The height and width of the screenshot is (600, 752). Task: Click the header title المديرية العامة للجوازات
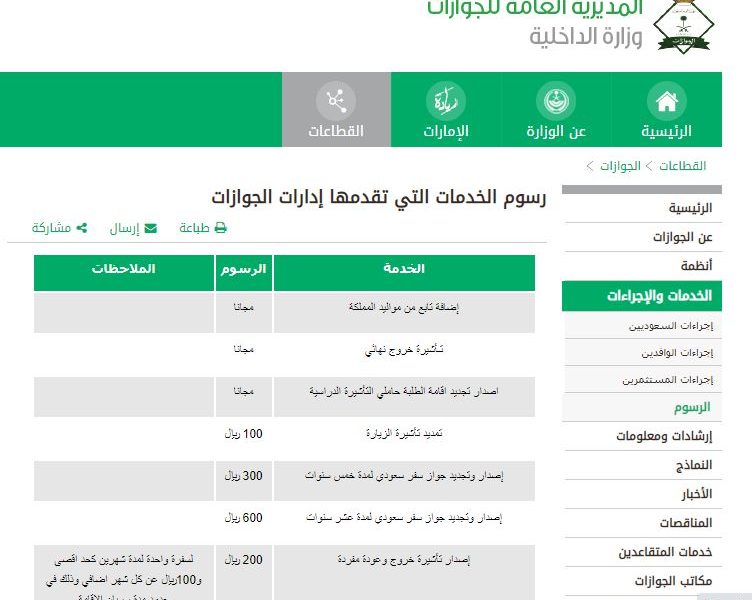point(535,8)
